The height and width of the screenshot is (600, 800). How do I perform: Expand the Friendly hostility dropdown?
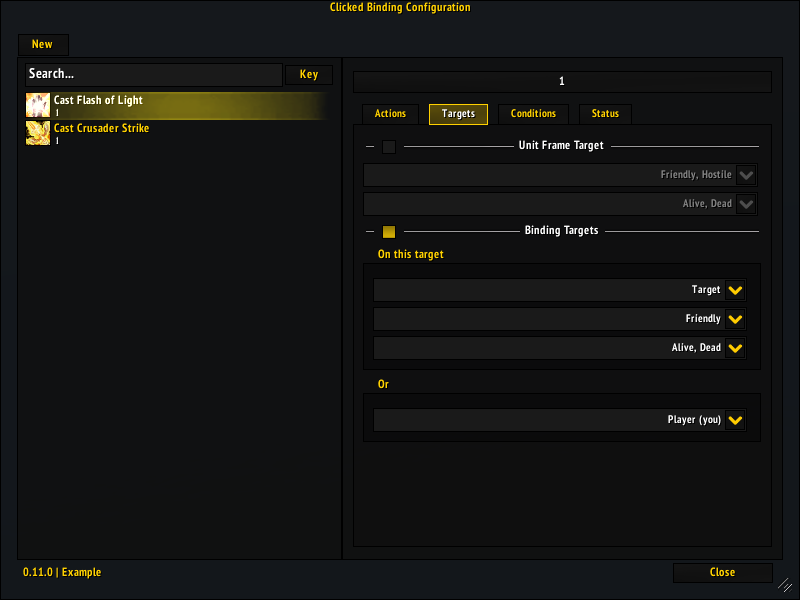click(560, 319)
